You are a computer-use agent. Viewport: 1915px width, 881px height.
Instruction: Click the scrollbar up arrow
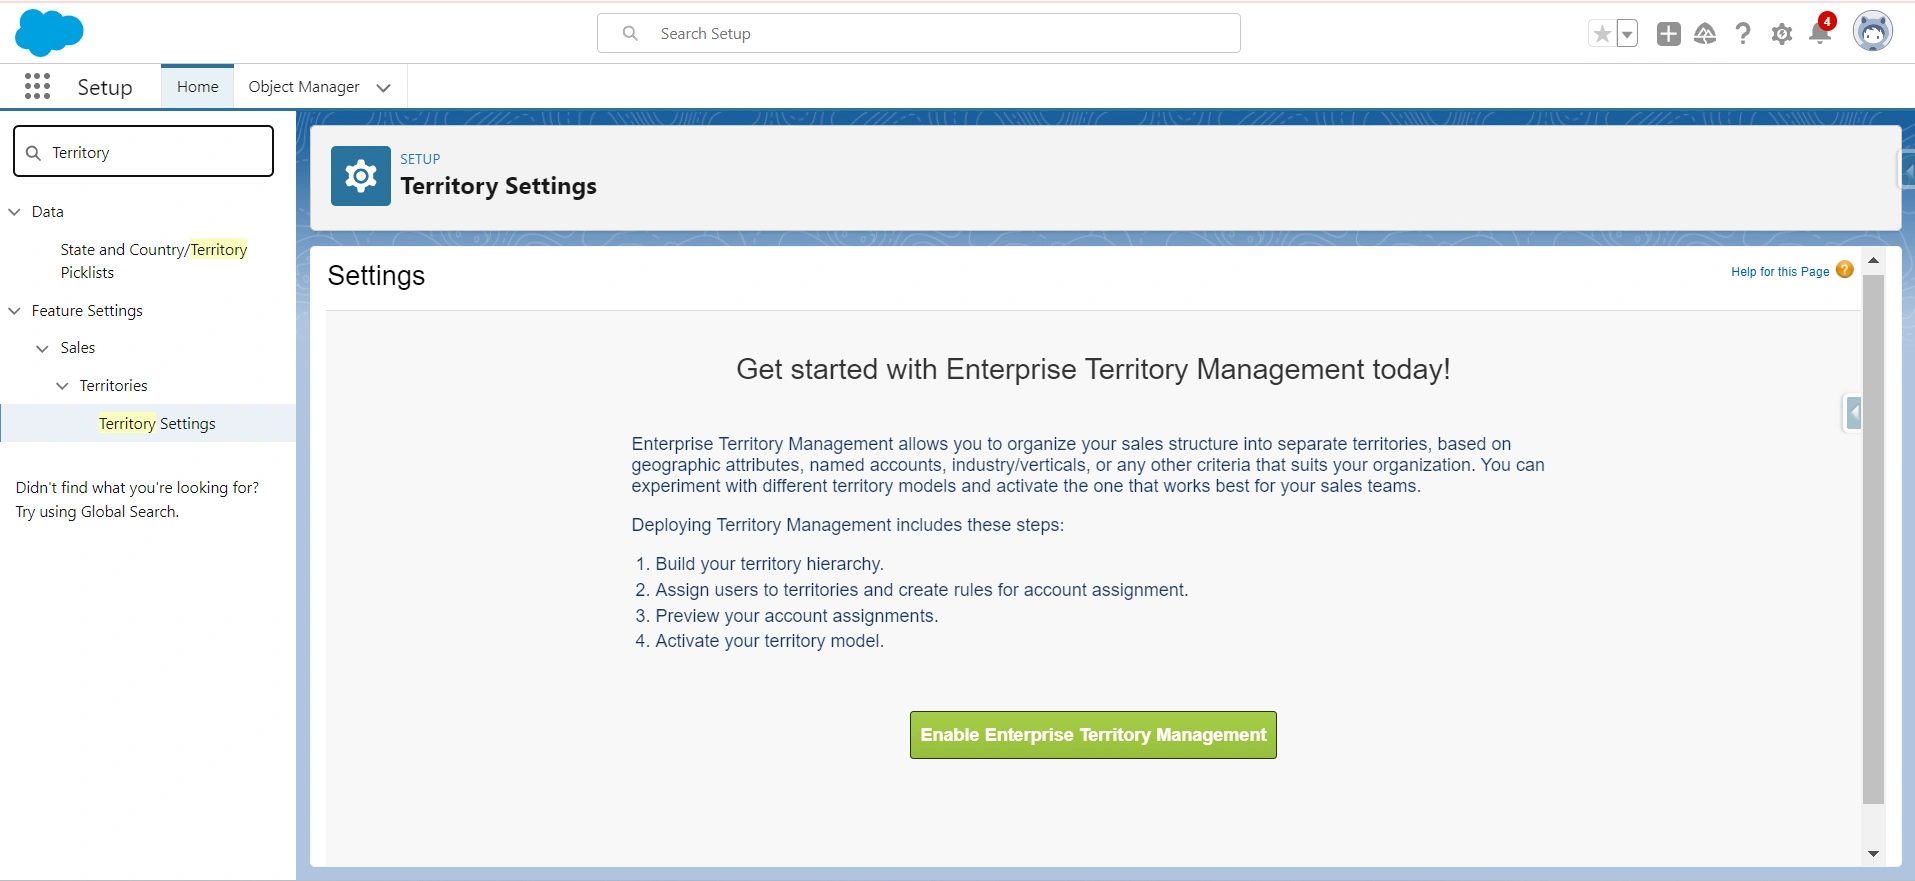(x=1873, y=260)
